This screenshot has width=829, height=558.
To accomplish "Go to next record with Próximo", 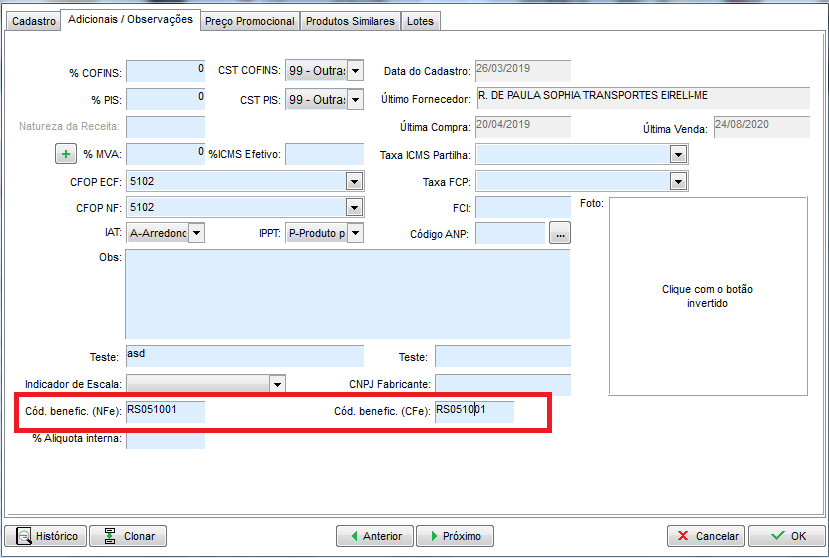I will pyautogui.click(x=454, y=536).
